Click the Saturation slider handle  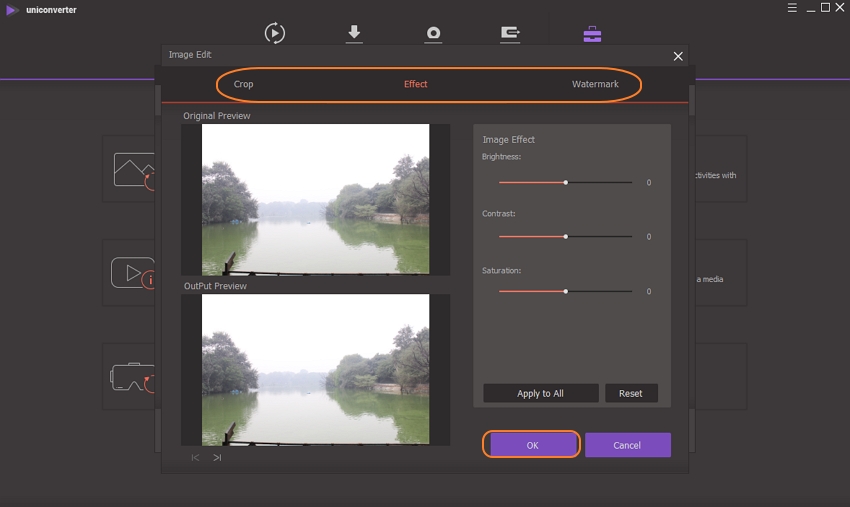pyautogui.click(x=566, y=291)
